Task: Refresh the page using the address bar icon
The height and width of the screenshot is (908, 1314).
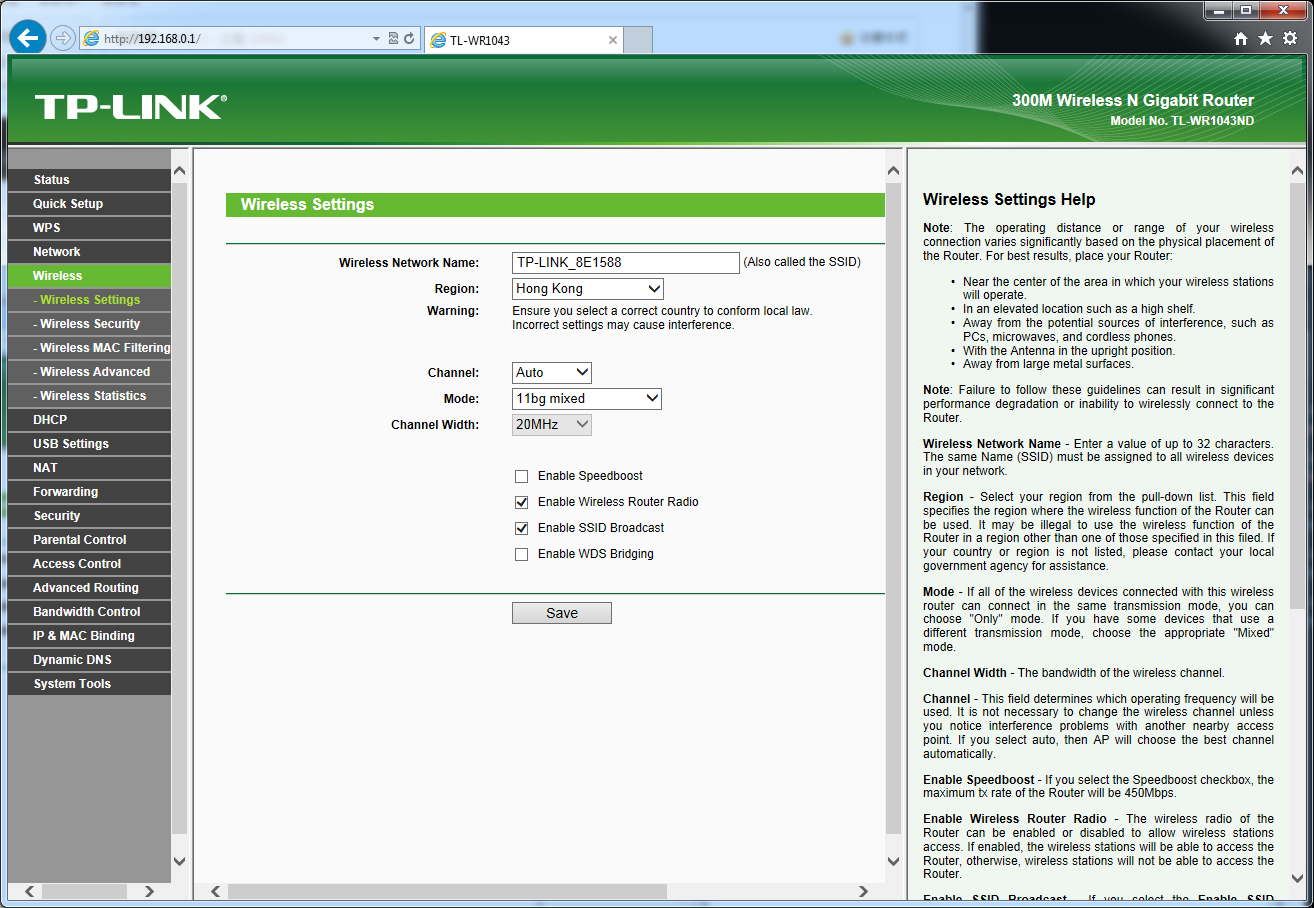Action: (409, 39)
